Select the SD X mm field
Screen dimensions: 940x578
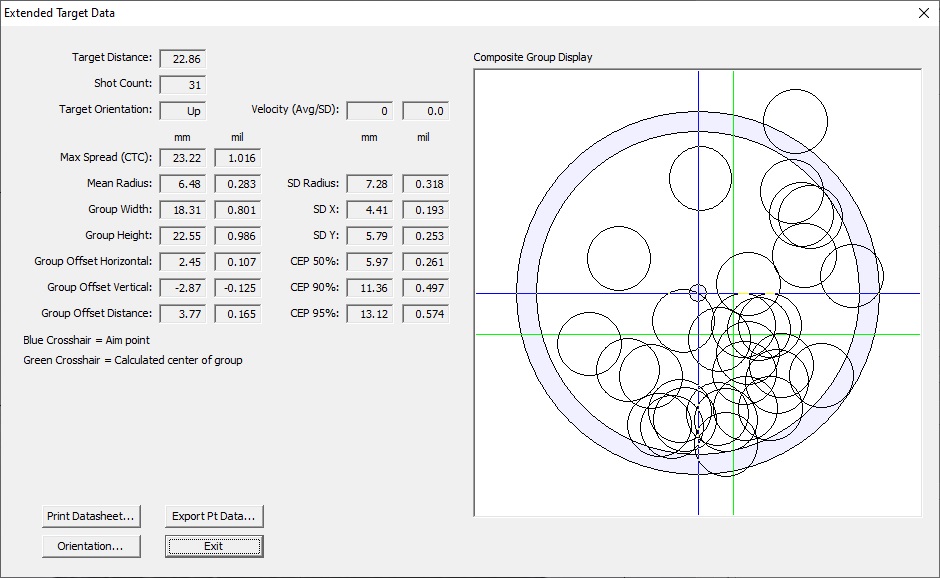click(x=370, y=210)
